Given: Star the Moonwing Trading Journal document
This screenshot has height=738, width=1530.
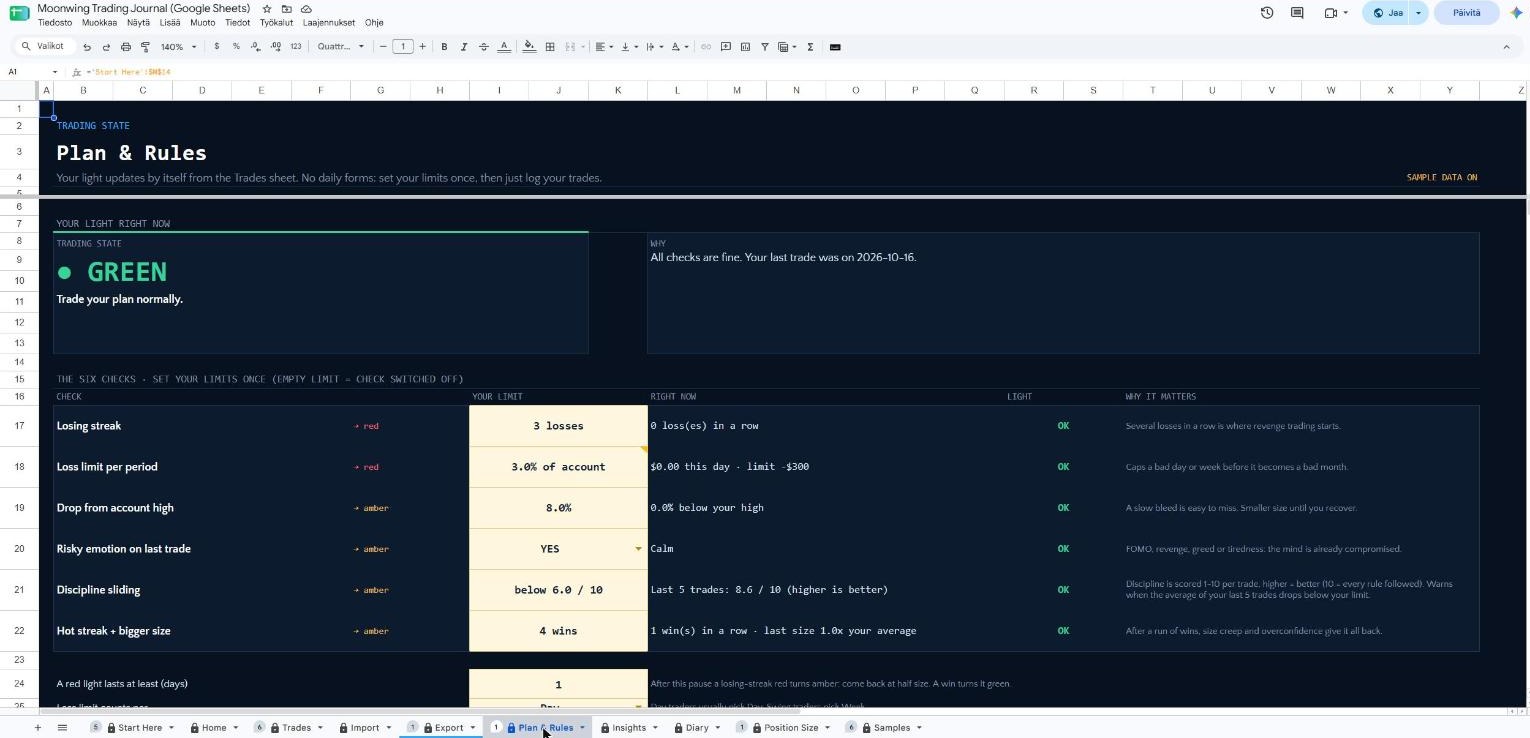Looking at the screenshot, I should [x=267, y=9].
